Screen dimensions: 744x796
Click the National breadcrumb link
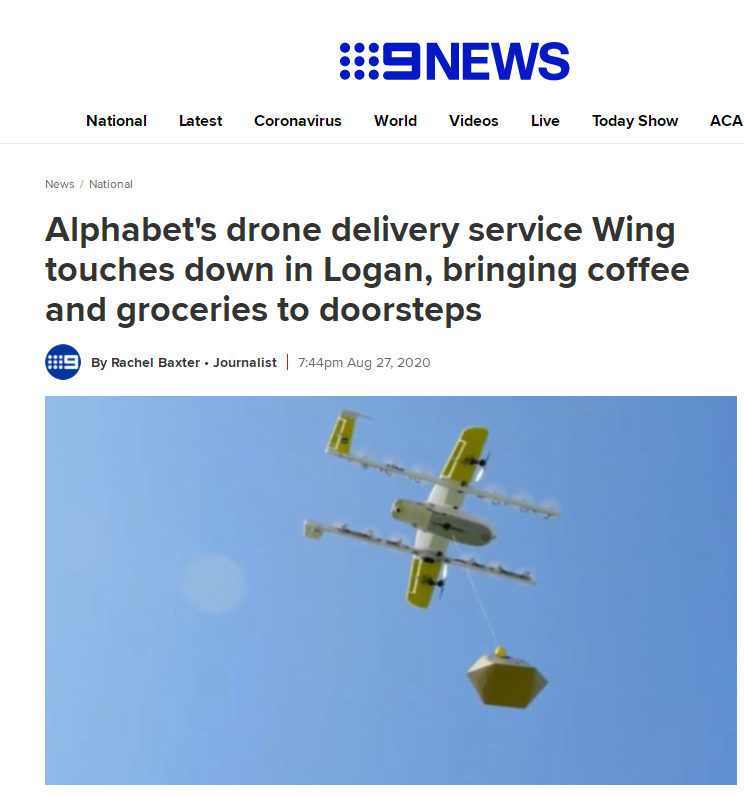[111, 184]
